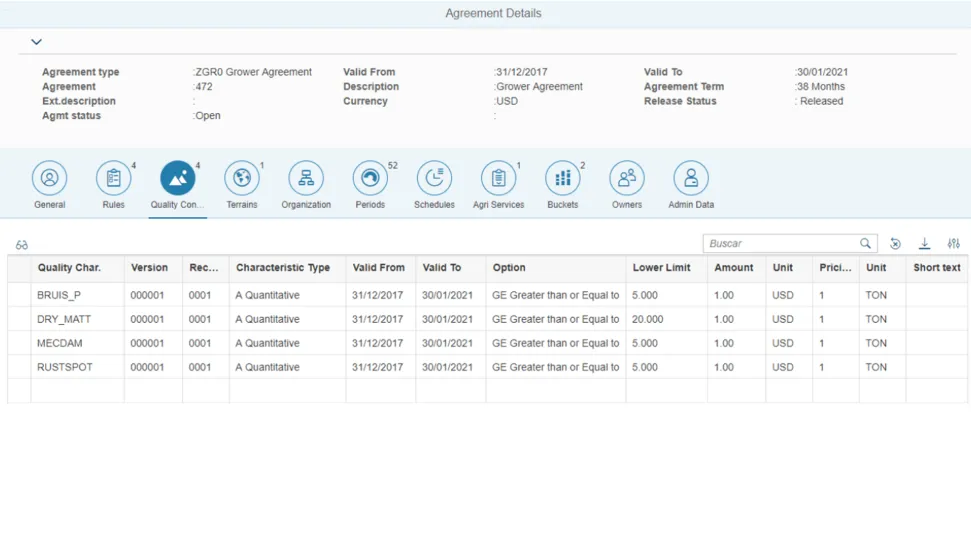Open the Buckets chart icon
This screenshot has width=971, height=545.
tap(562, 179)
